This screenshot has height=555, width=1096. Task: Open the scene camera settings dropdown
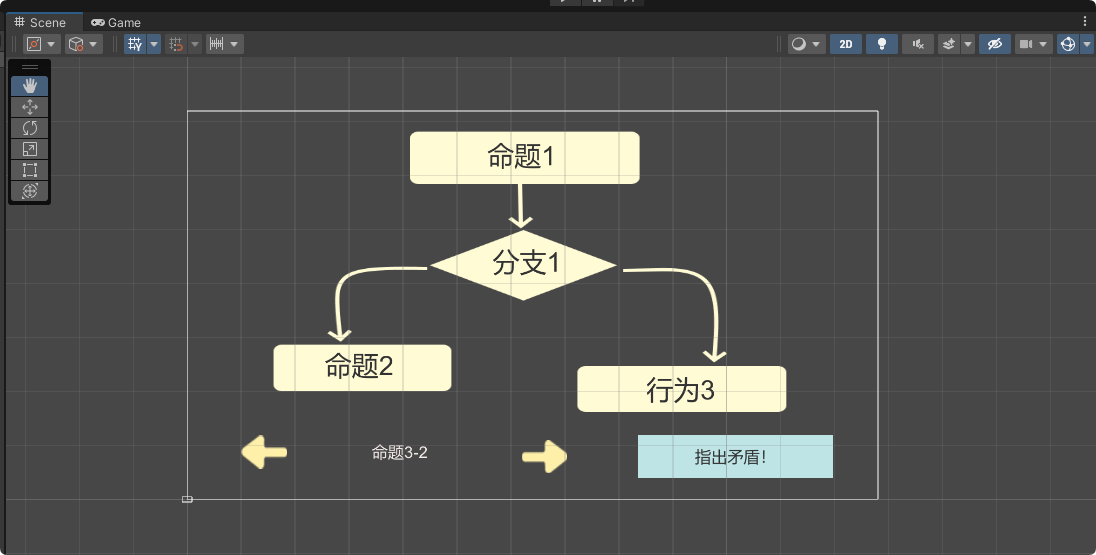click(x=1033, y=44)
